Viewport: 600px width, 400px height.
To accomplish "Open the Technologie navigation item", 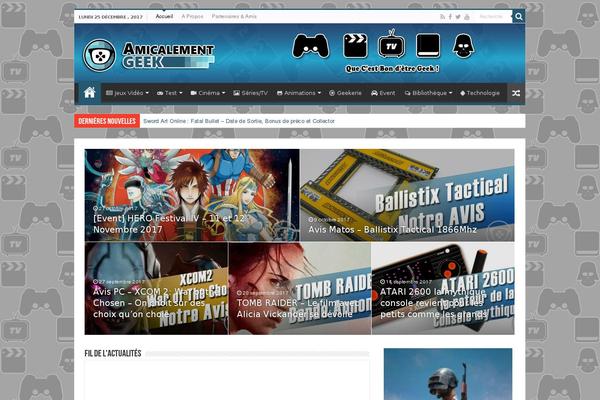I will click(x=479, y=93).
